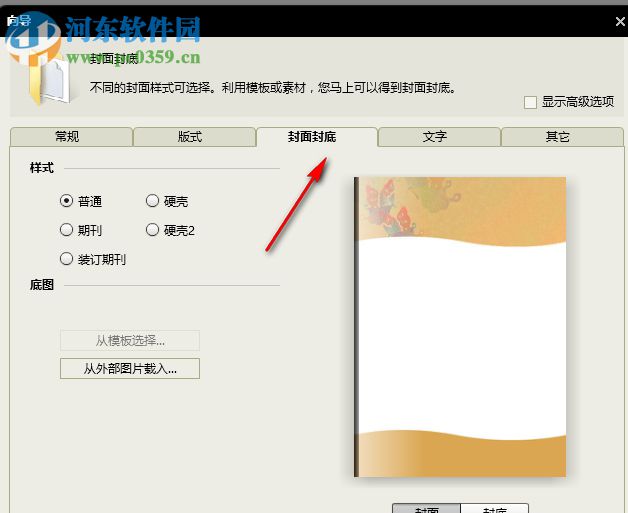Click the folder document wizard icon
Screen dimensions: 628x513
[x=50, y=82]
